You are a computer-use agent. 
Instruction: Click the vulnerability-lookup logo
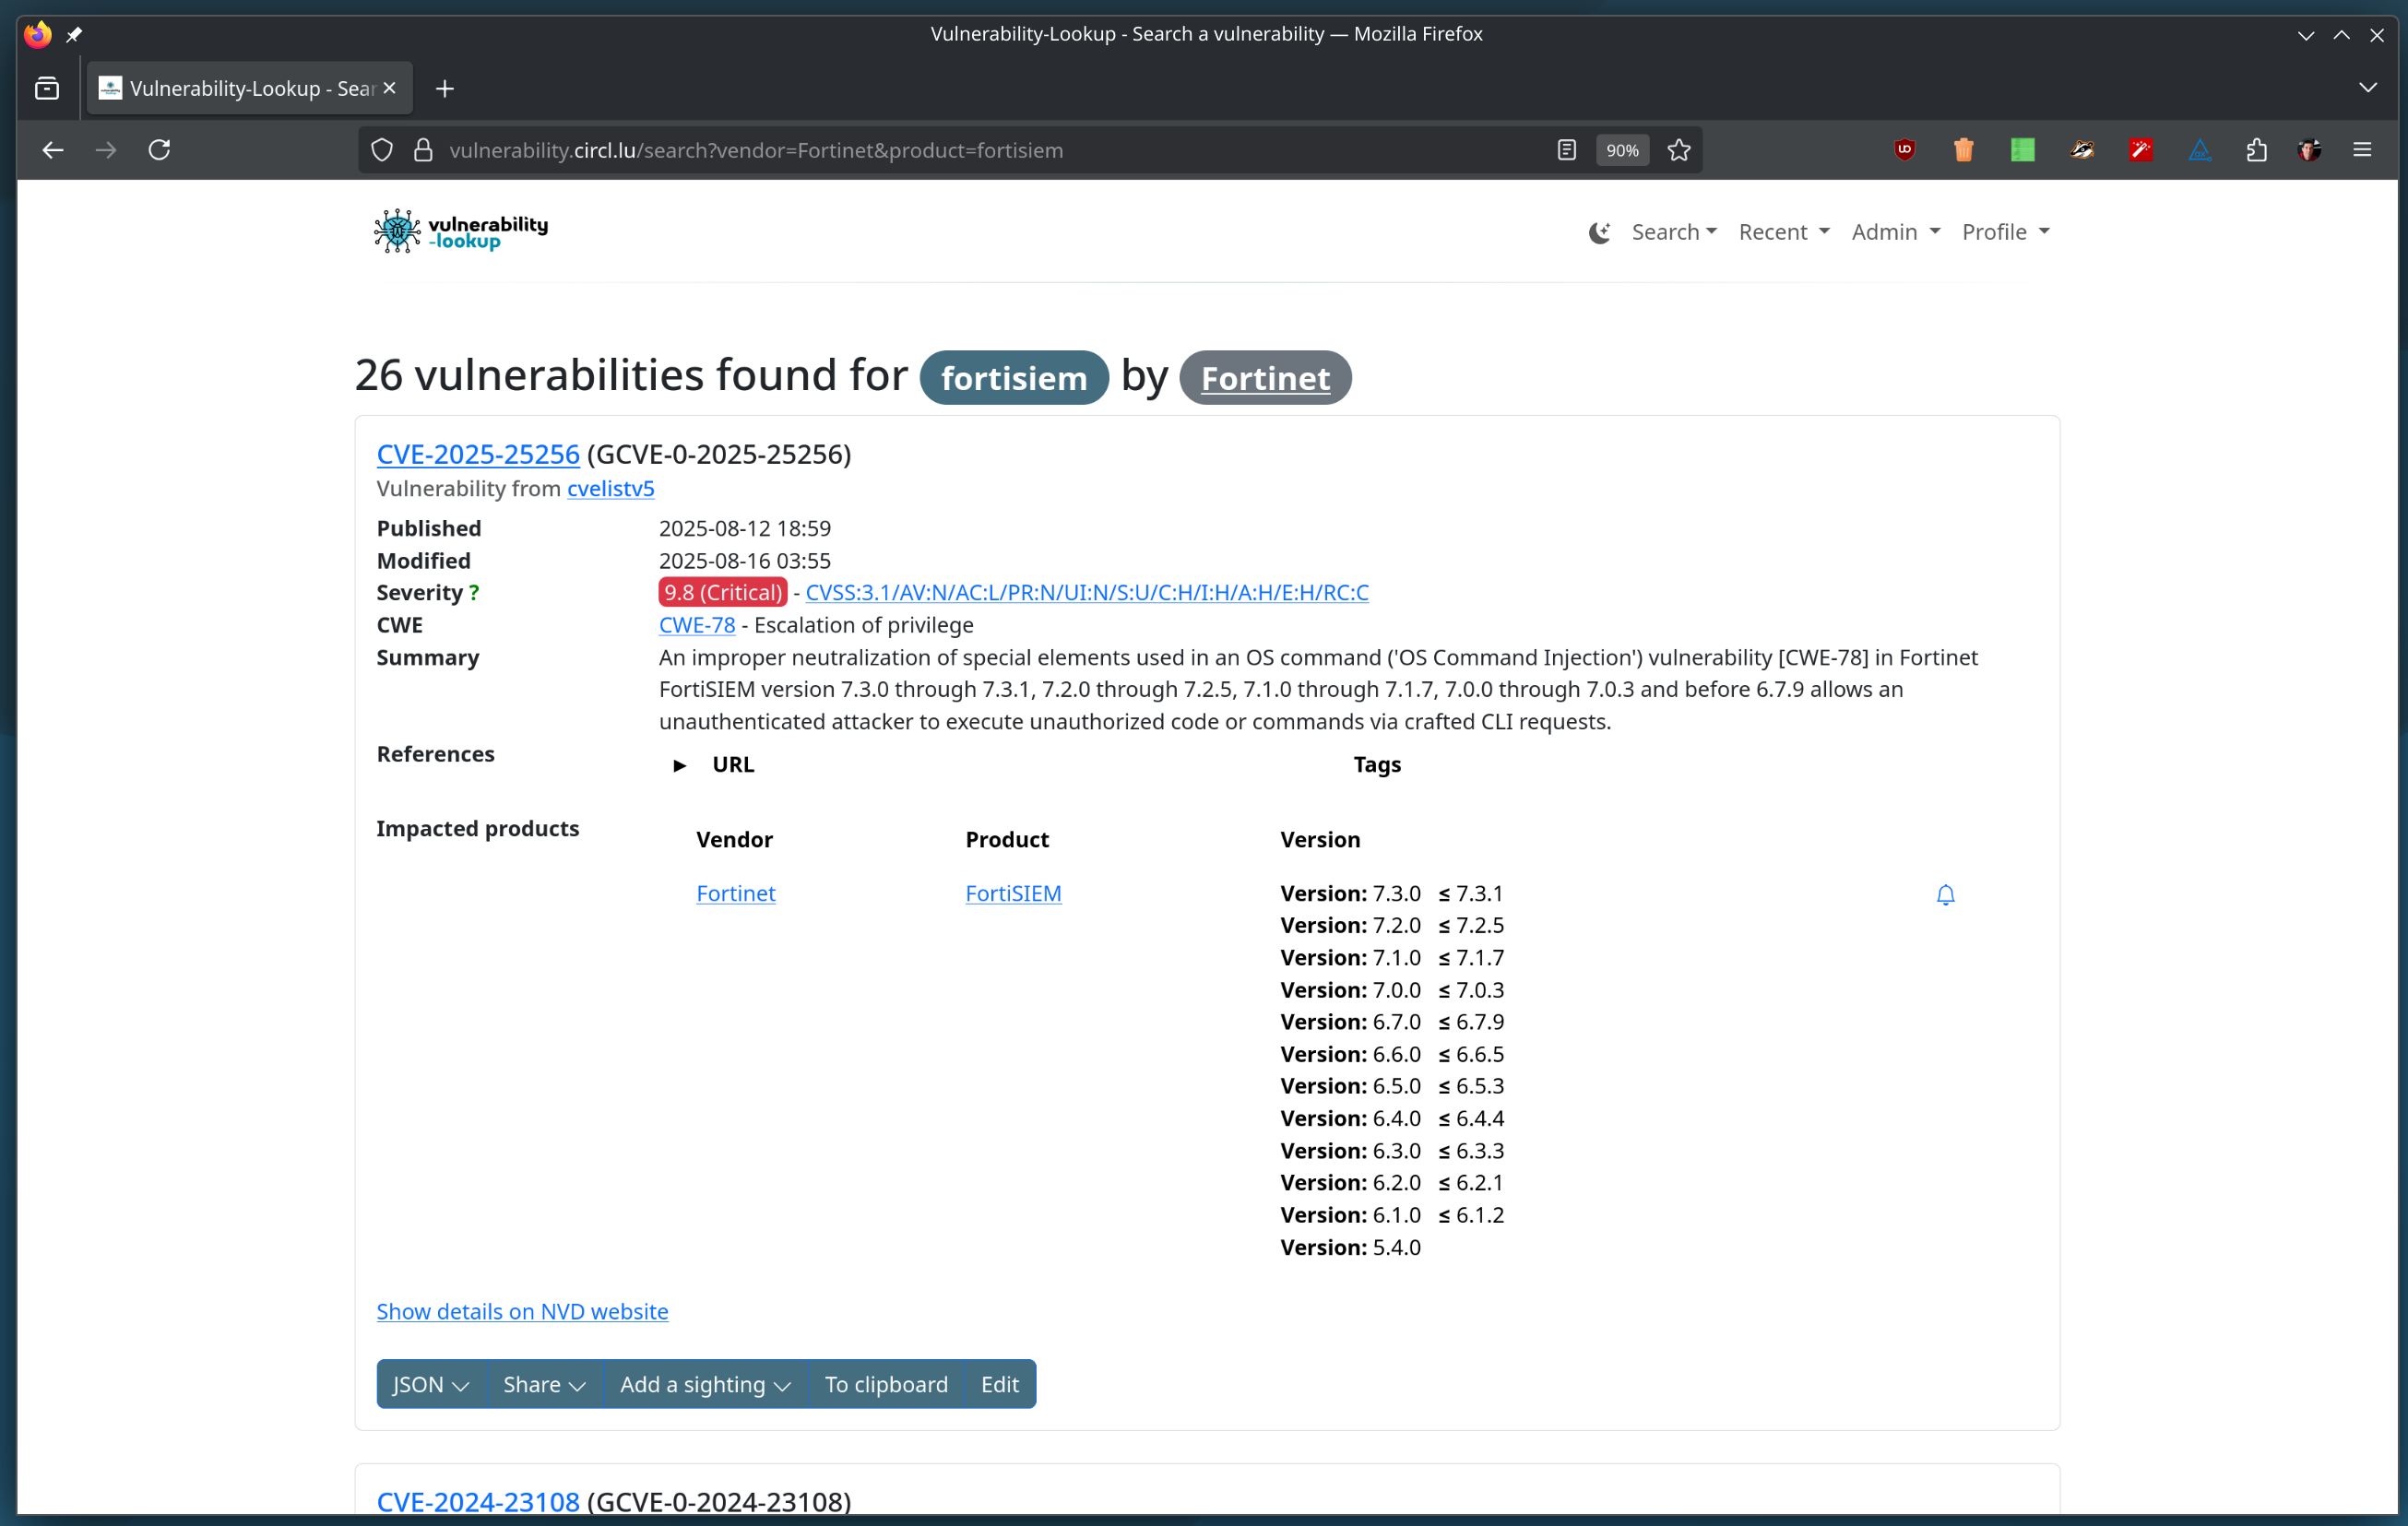click(x=459, y=231)
